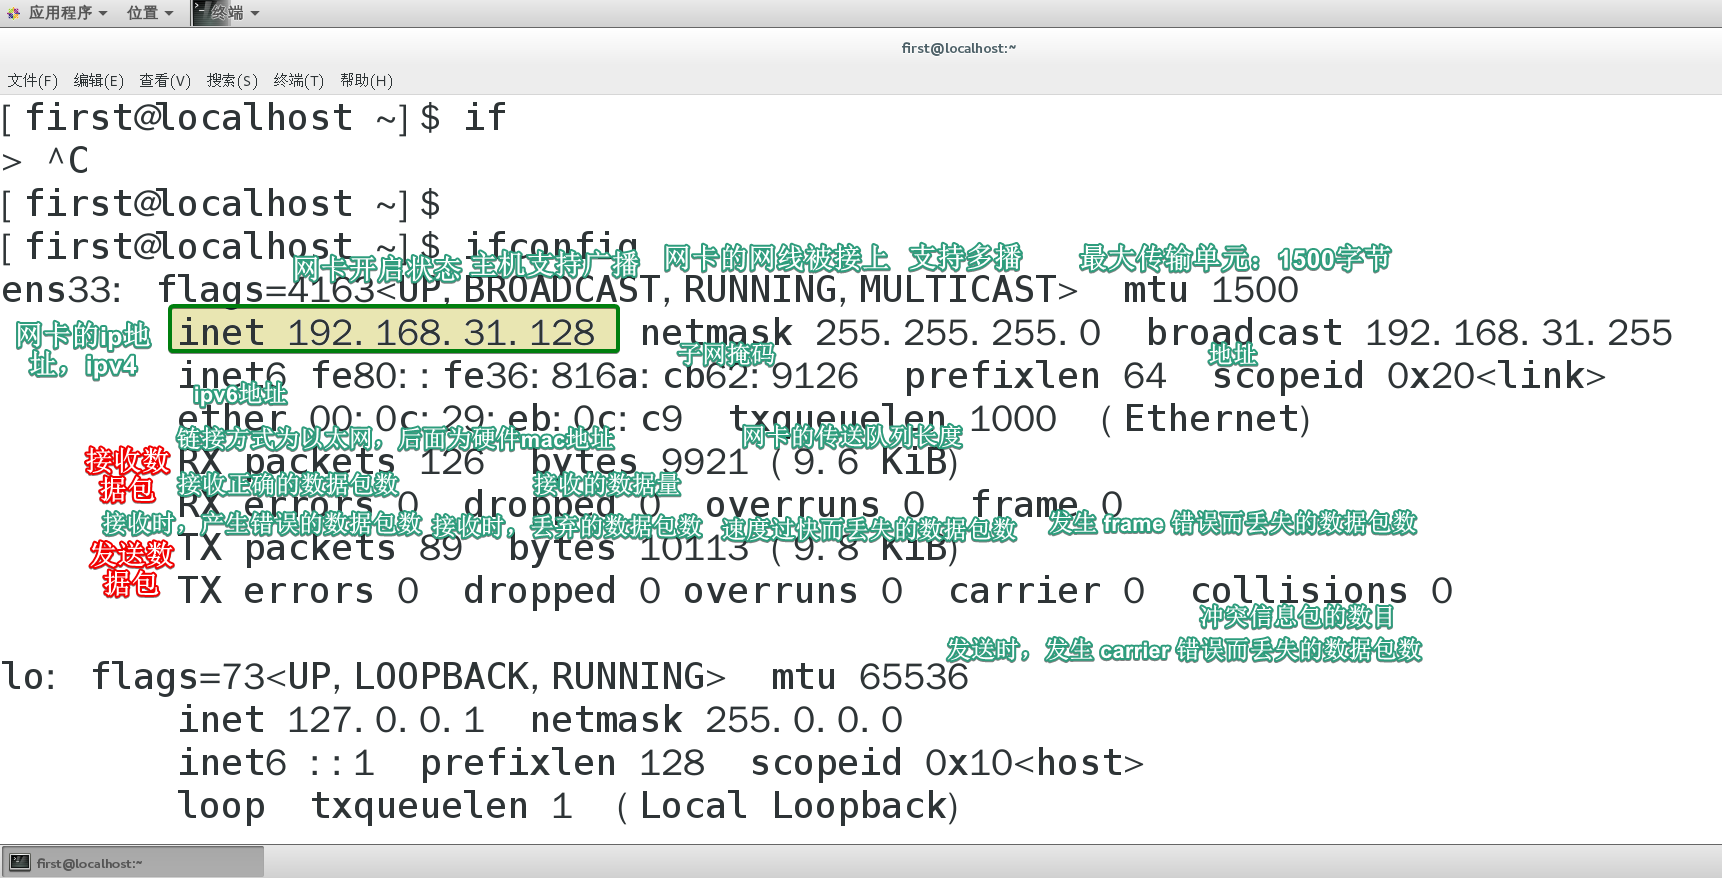Click the flags=73<UP,LOOPBACK,RUNNING> text
The image size is (1722, 878).
408,677
